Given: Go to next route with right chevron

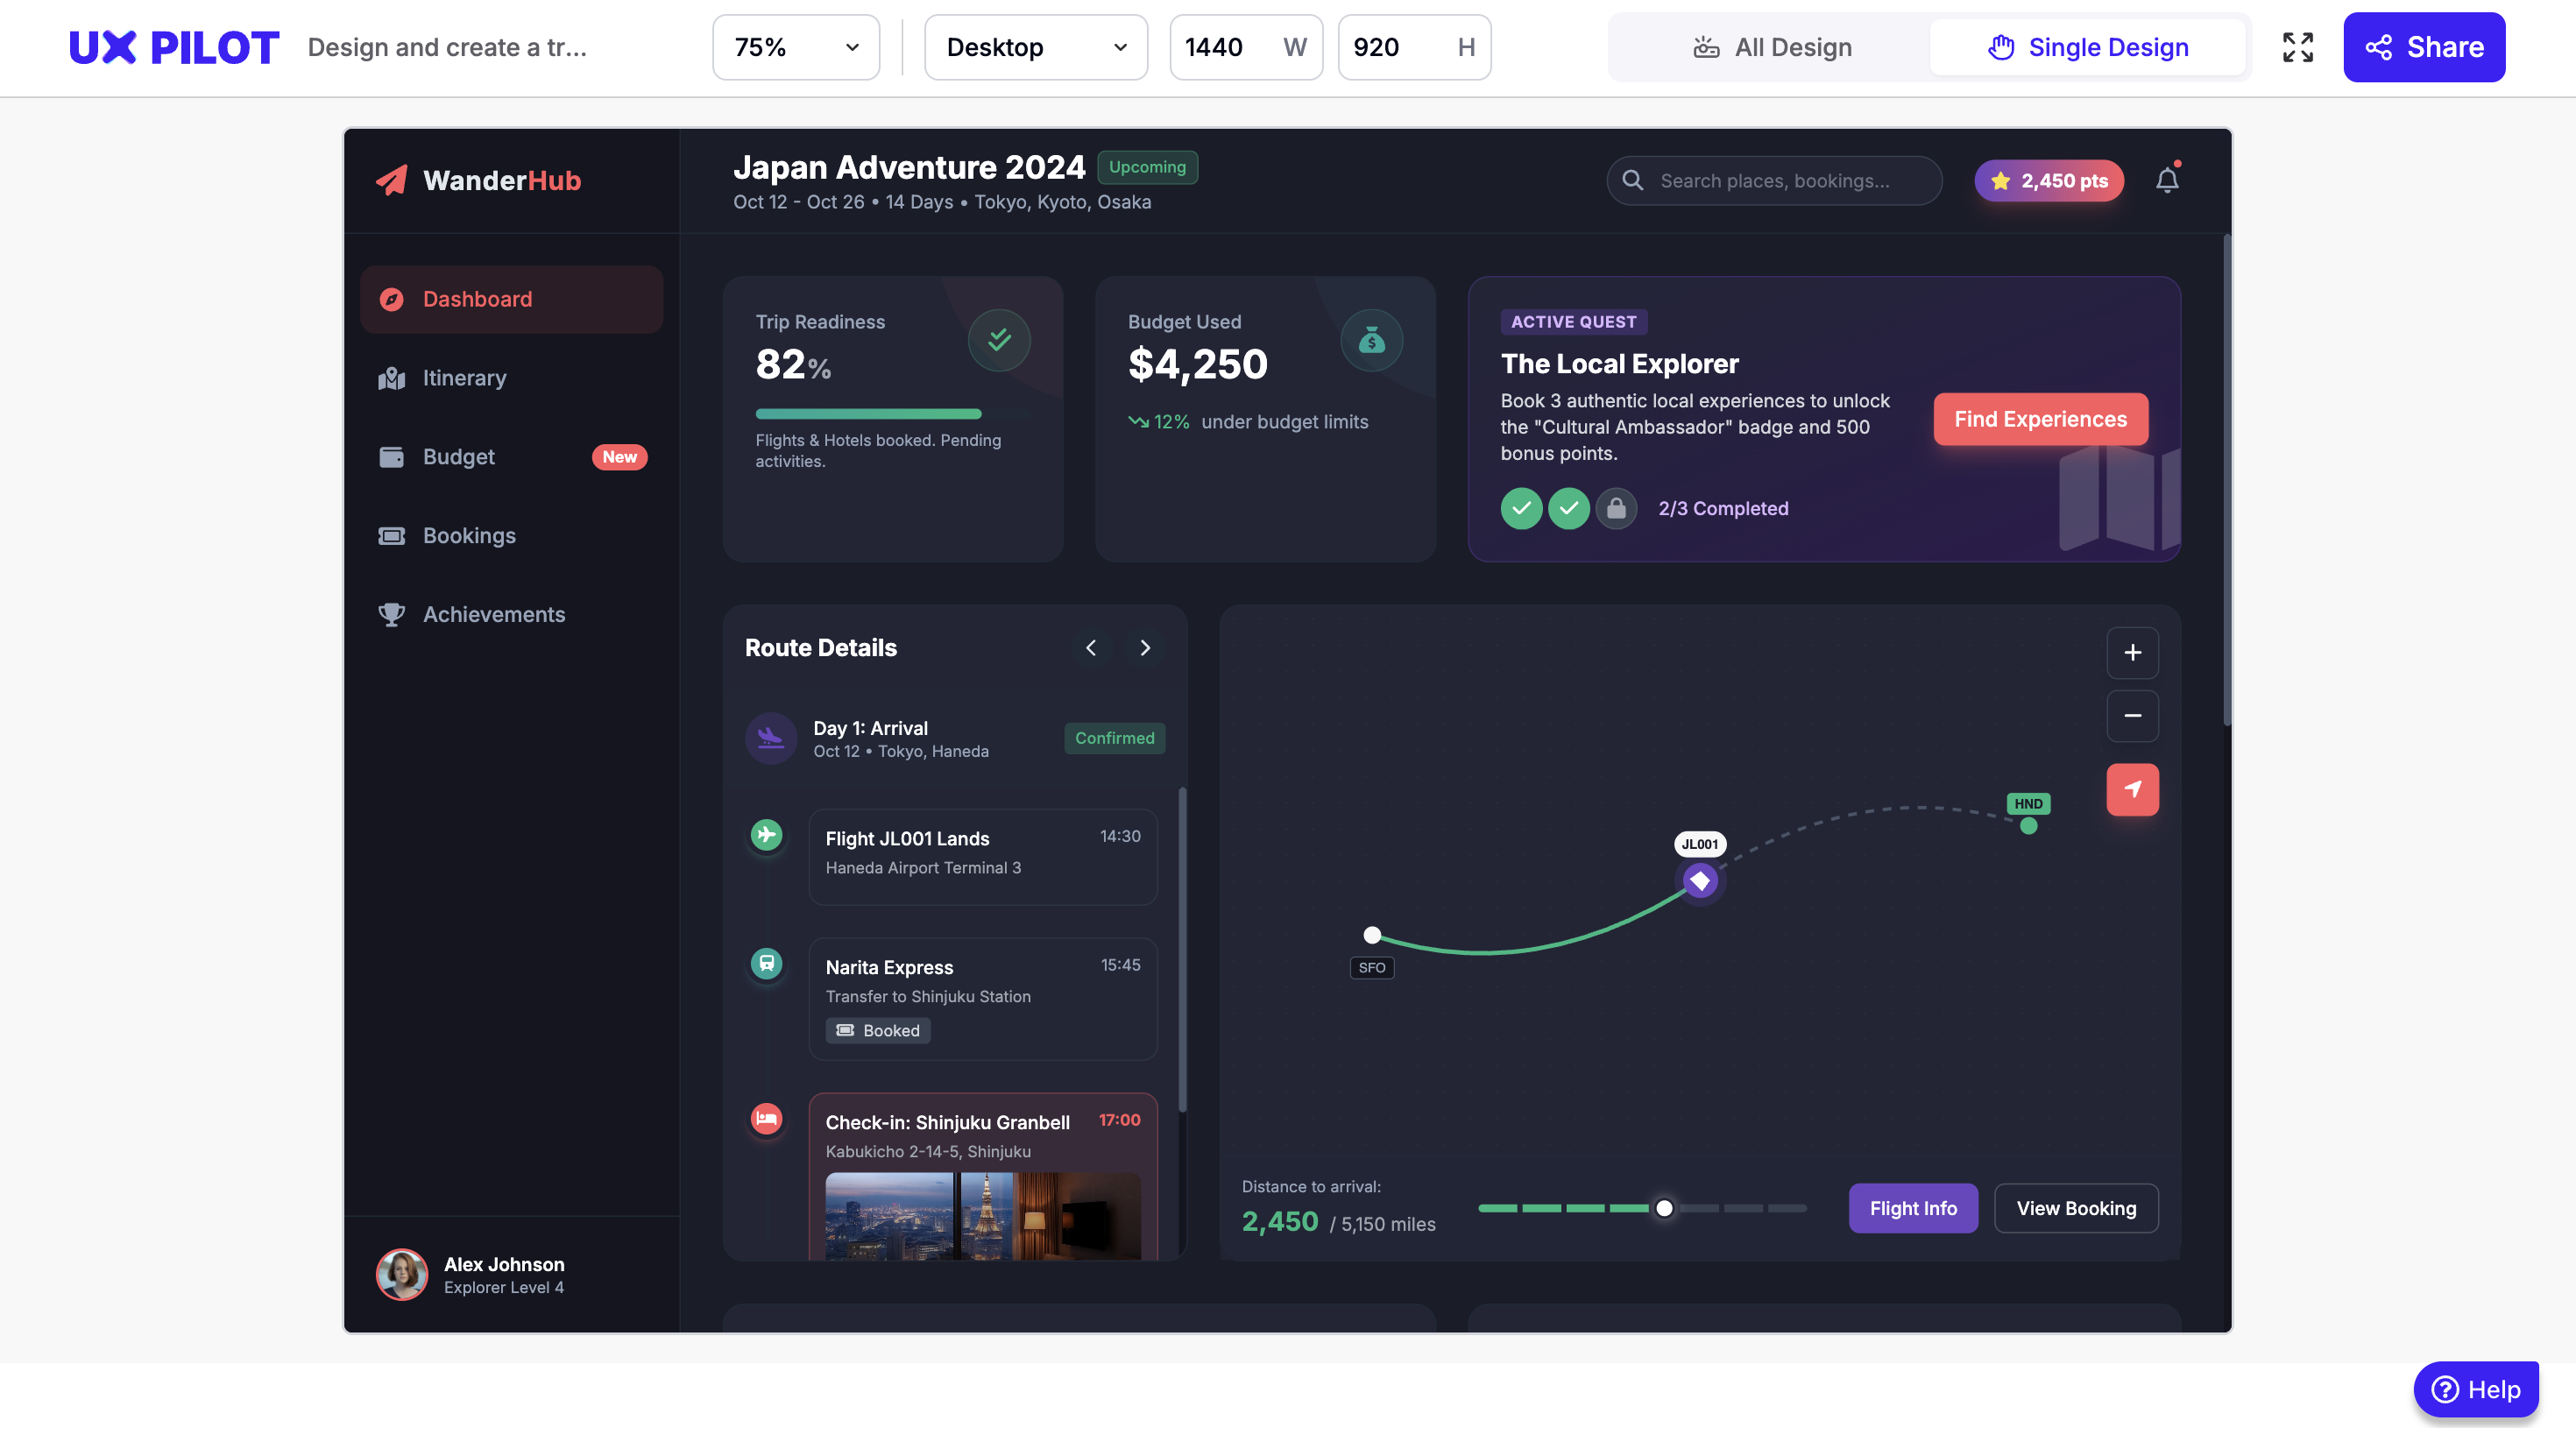Looking at the screenshot, I should [1145, 648].
